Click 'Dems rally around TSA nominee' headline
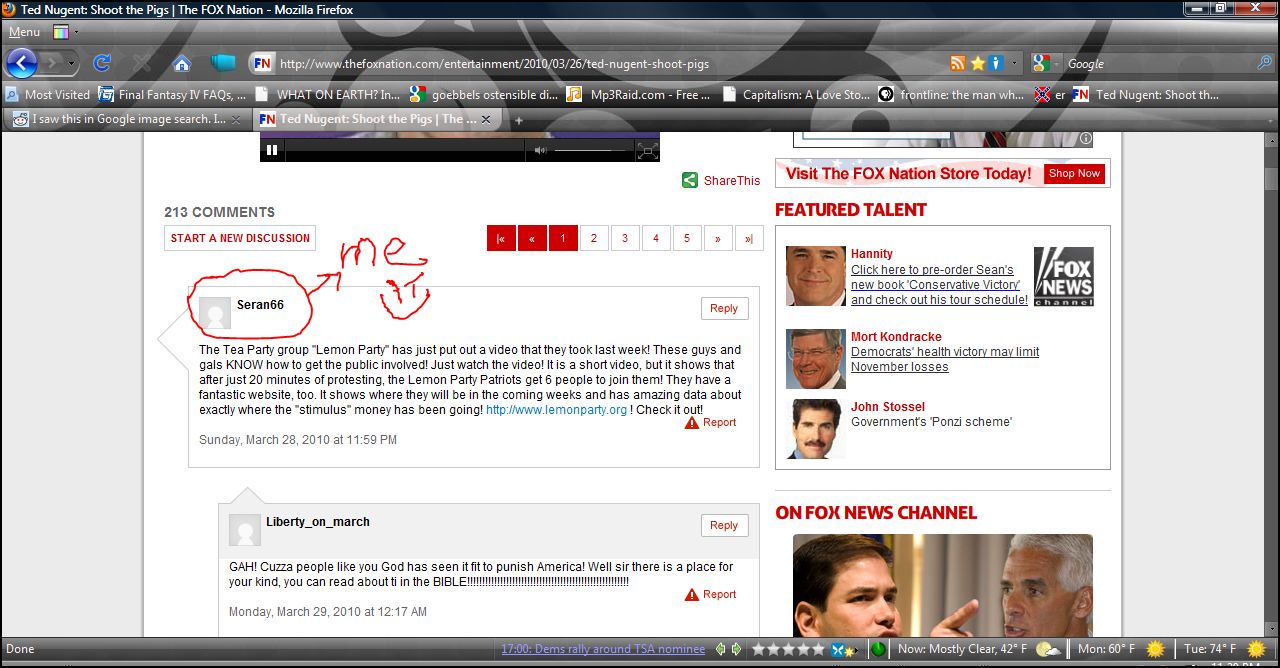Image resolution: width=1280 pixels, height=668 pixels. coord(603,649)
